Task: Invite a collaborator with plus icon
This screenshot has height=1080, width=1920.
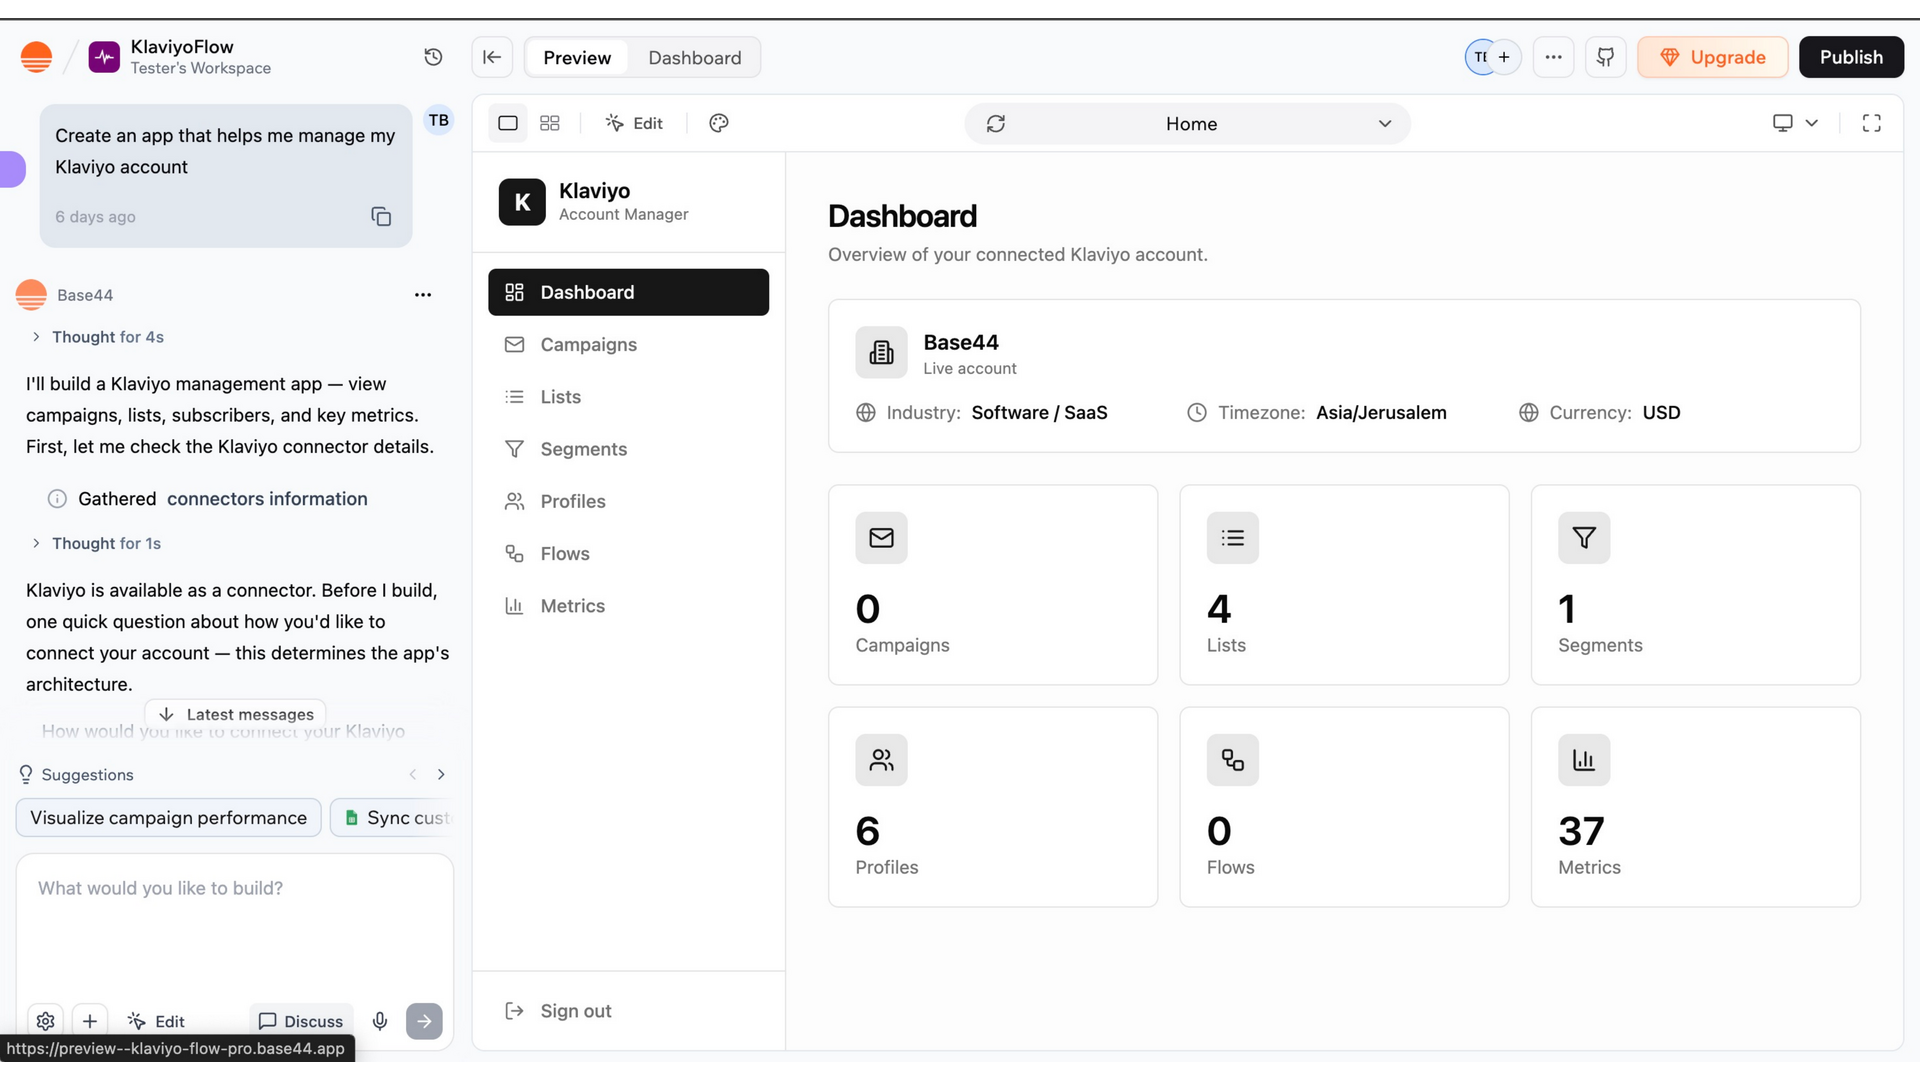Action: 1504,57
